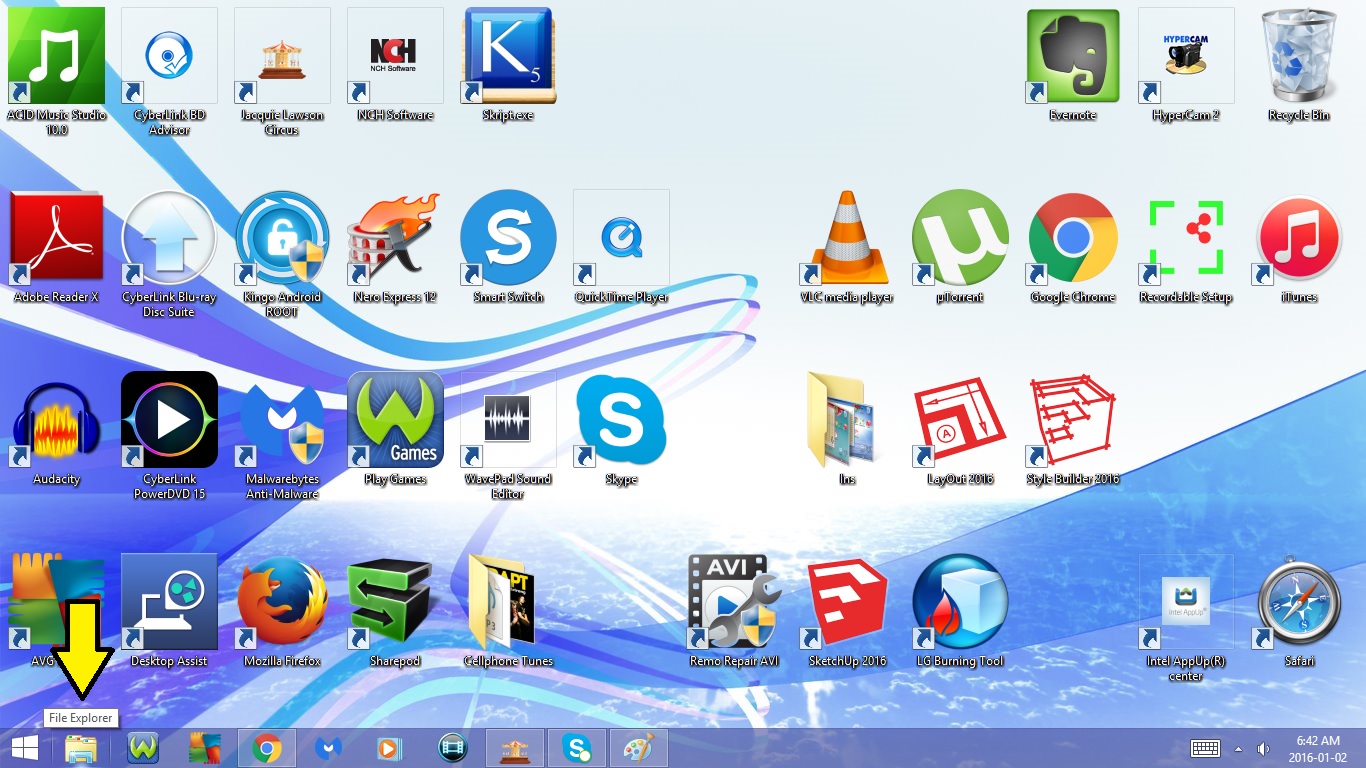
Task: Click the orange media player taskbar icon
Action: pyautogui.click(x=391, y=748)
